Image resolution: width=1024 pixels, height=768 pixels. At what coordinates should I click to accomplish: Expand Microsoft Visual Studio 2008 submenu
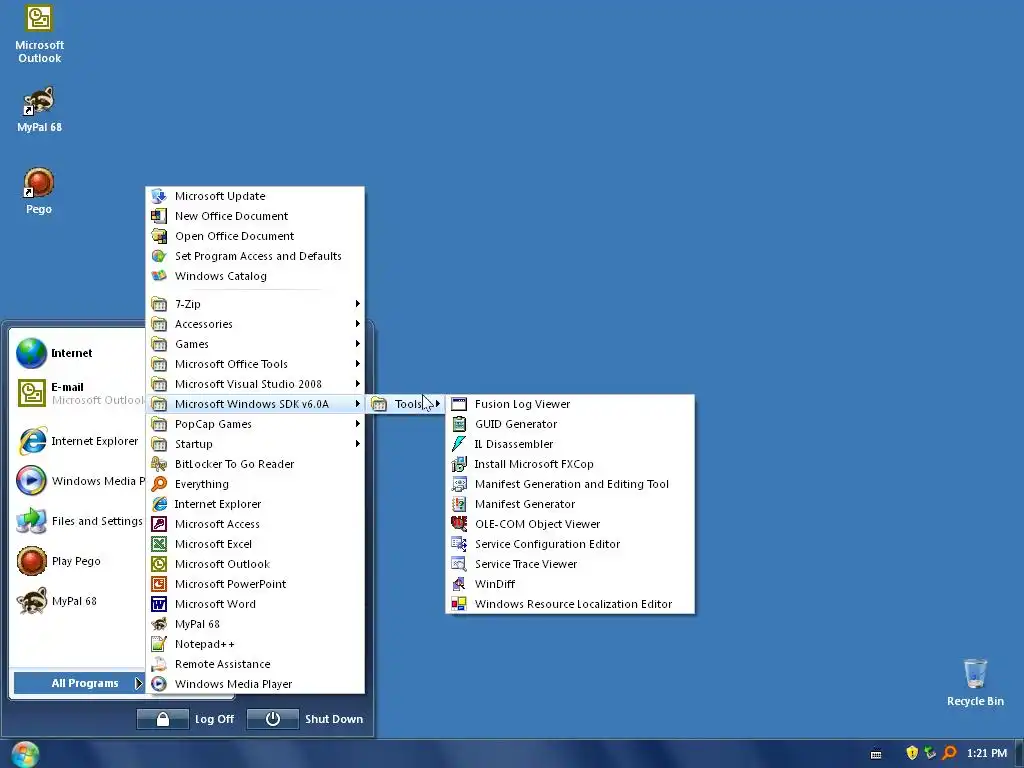(x=255, y=384)
